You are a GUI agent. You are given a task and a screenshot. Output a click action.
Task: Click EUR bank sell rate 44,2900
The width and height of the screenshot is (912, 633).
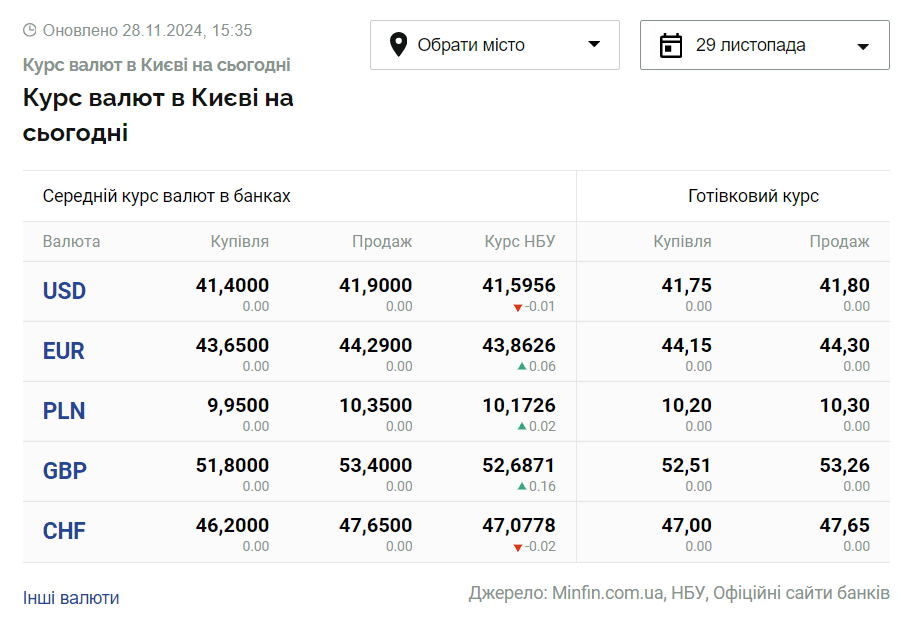click(376, 345)
